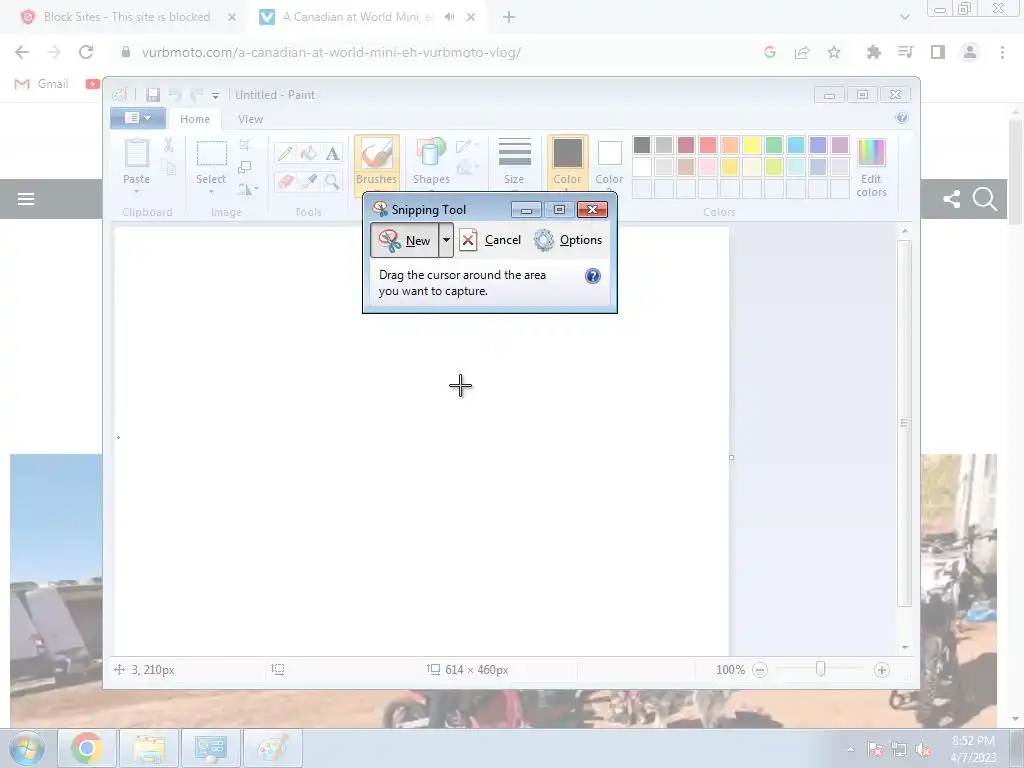Switch to Block Sites browser tab
This screenshot has height=768, width=1024.
click(x=127, y=17)
